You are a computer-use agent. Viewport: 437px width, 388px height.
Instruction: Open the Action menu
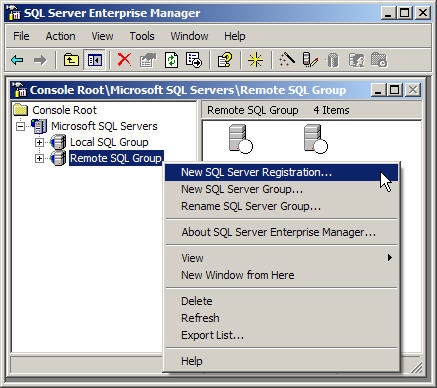(60, 36)
